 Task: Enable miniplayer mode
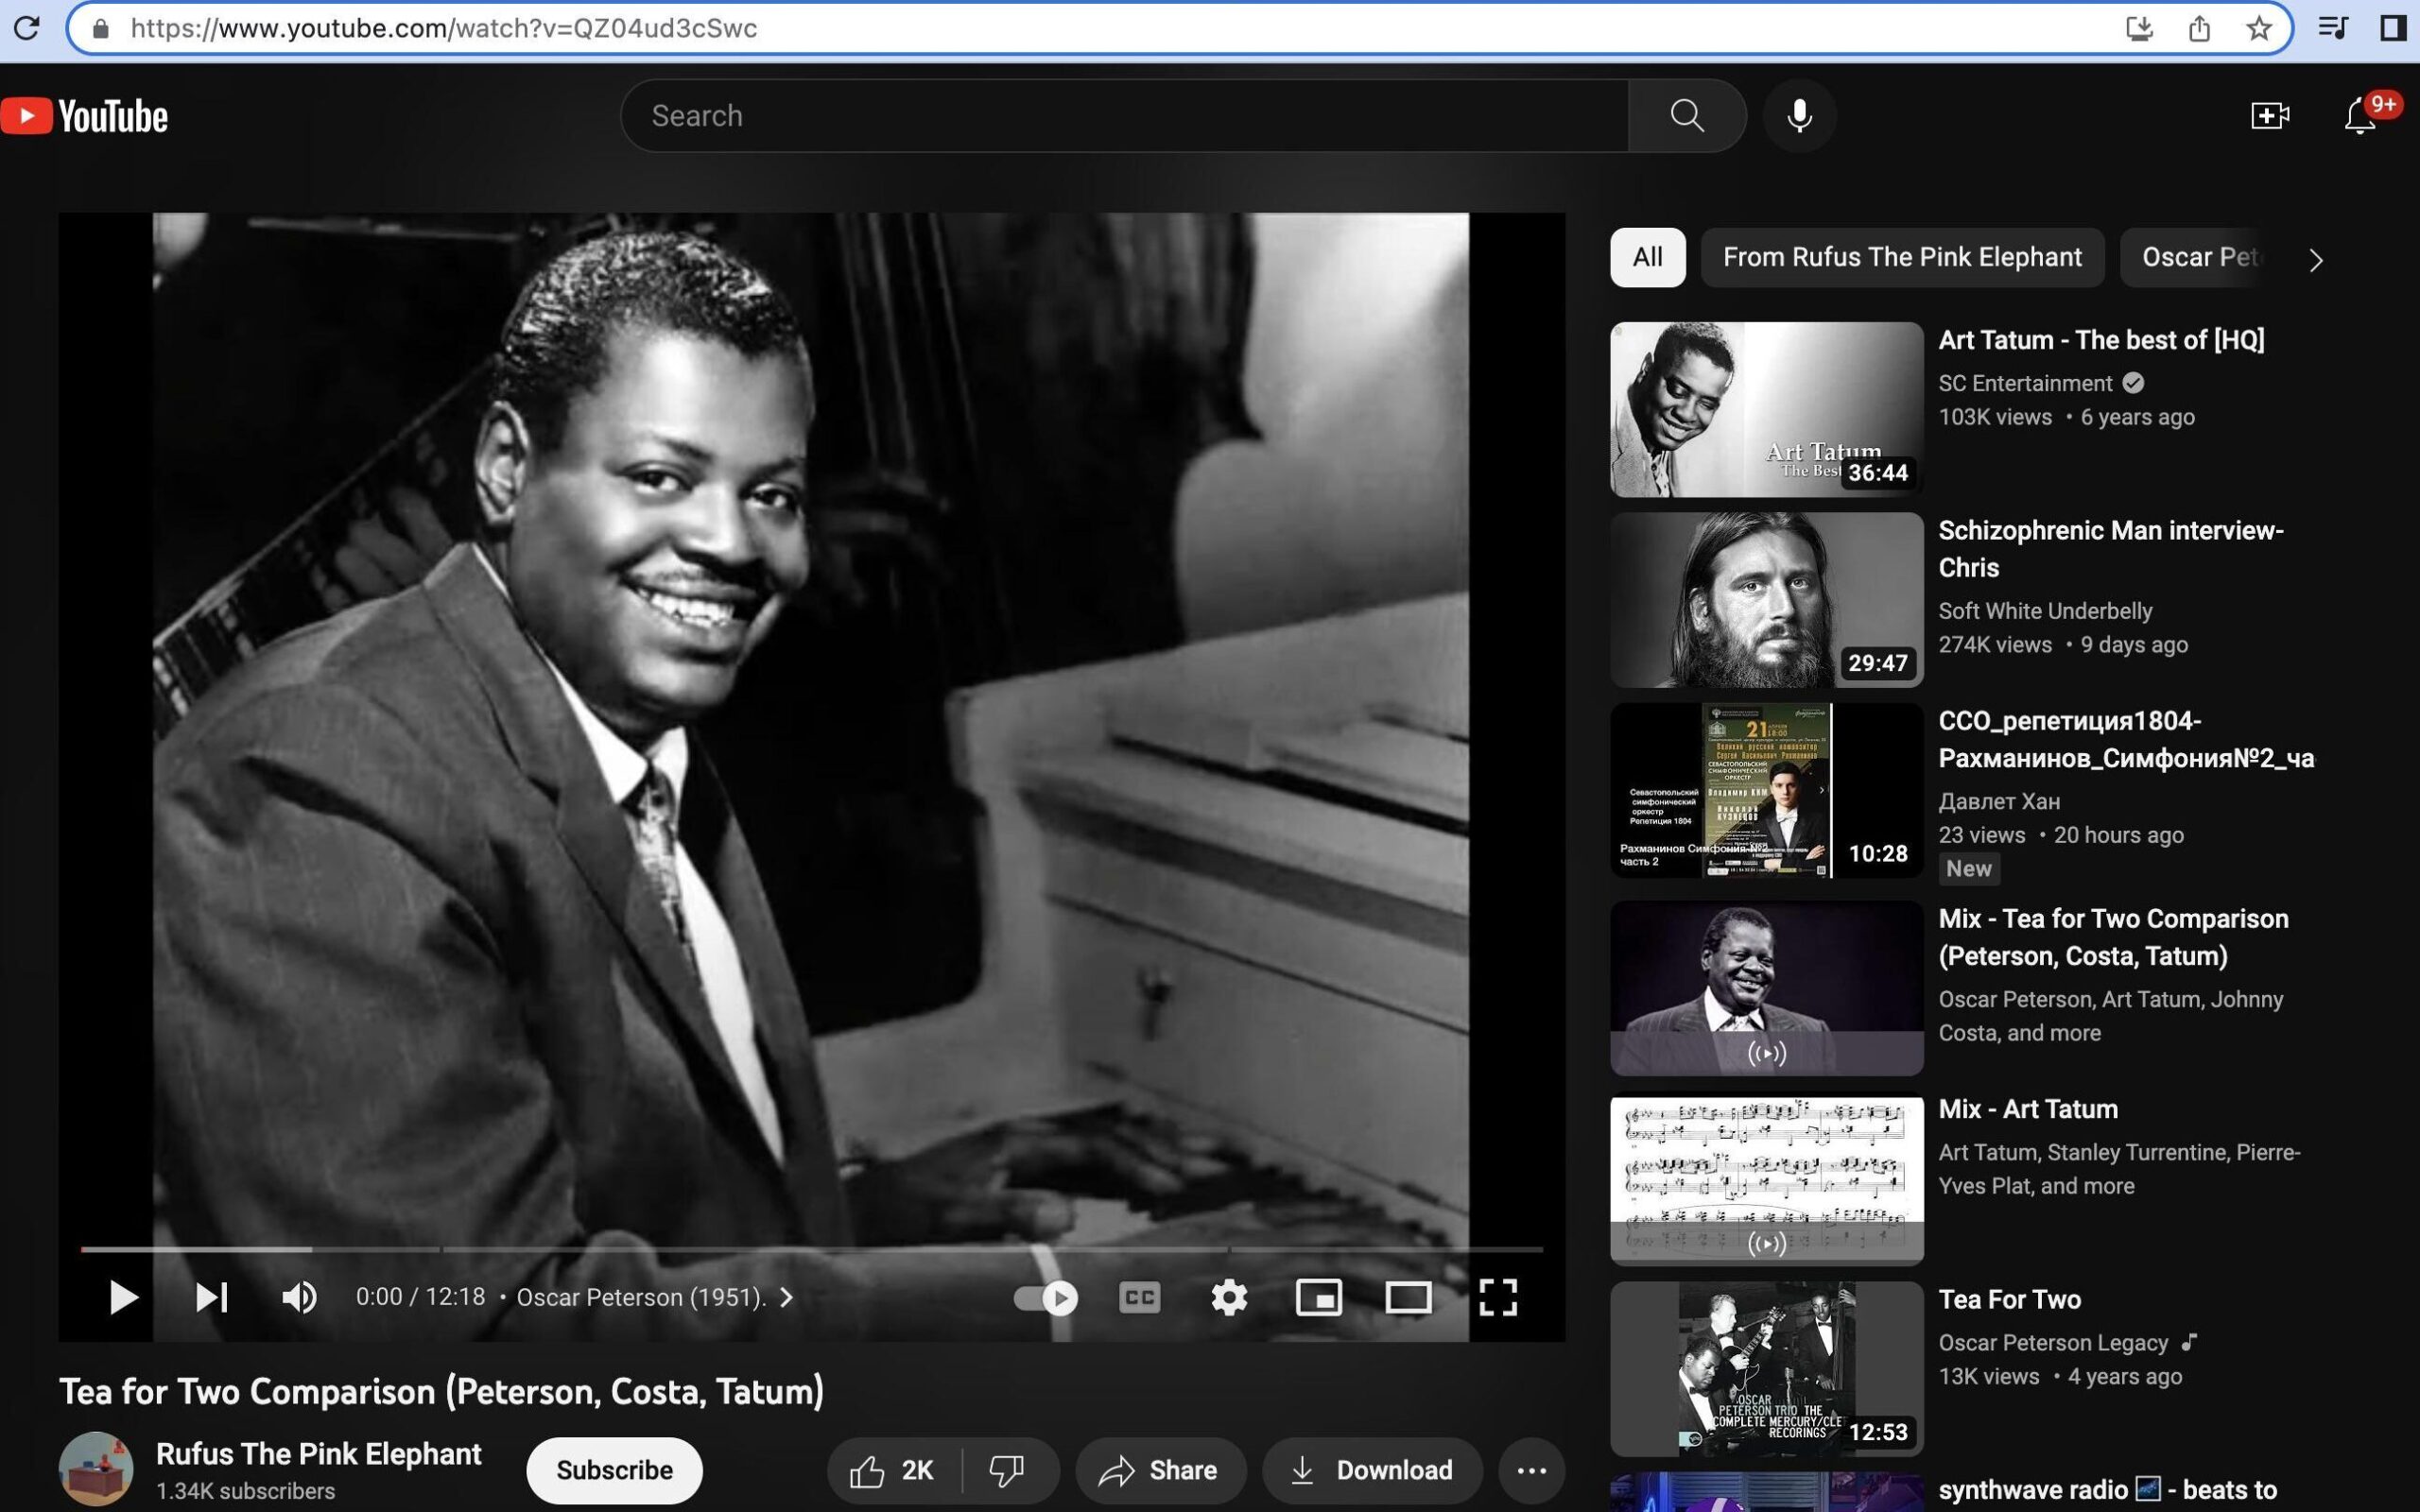(x=1318, y=1297)
